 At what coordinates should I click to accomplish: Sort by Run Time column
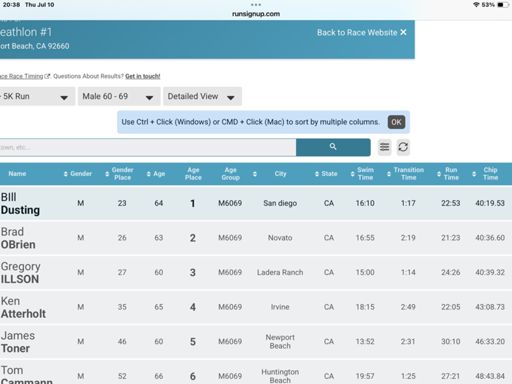click(x=439, y=174)
